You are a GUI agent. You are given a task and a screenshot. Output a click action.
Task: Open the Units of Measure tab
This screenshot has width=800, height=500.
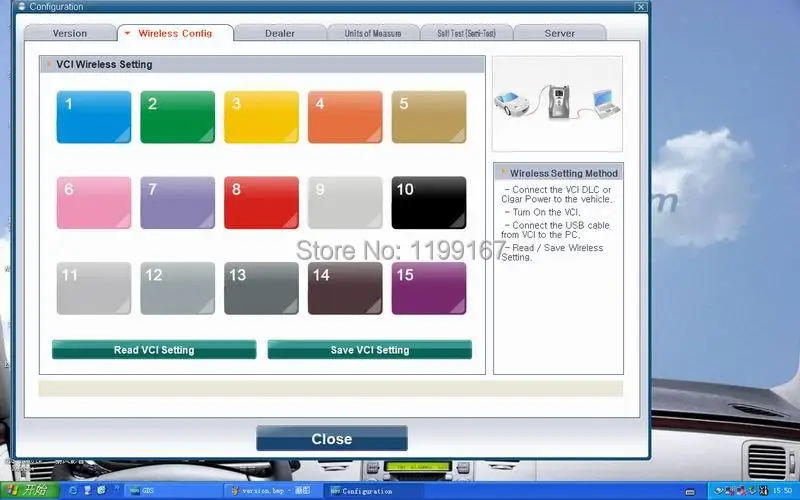click(x=372, y=33)
